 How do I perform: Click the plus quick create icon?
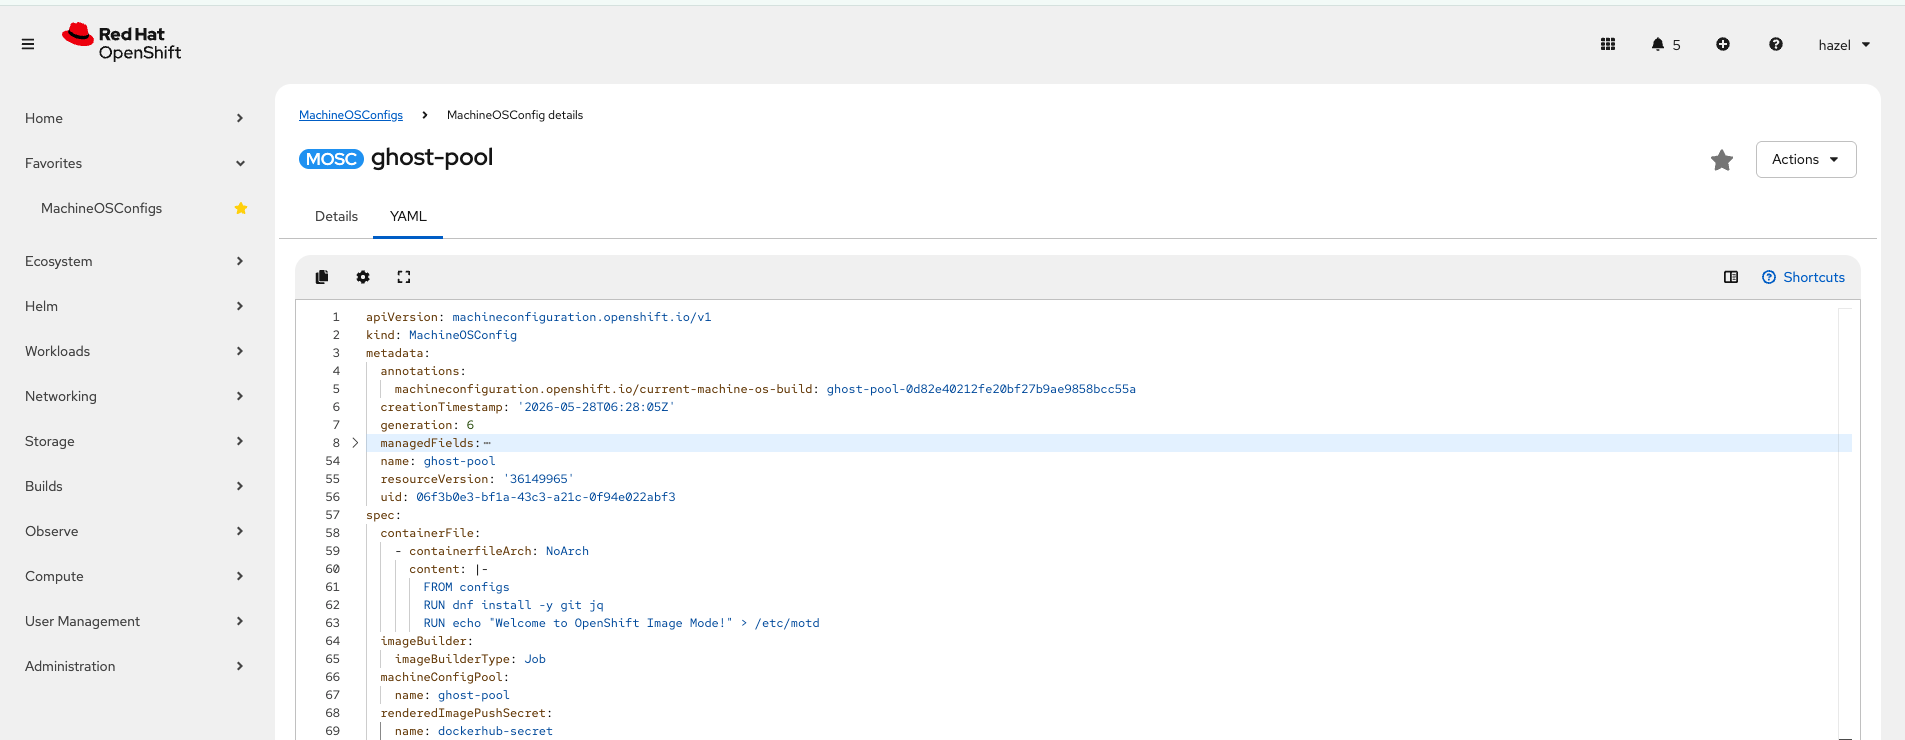(1723, 44)
